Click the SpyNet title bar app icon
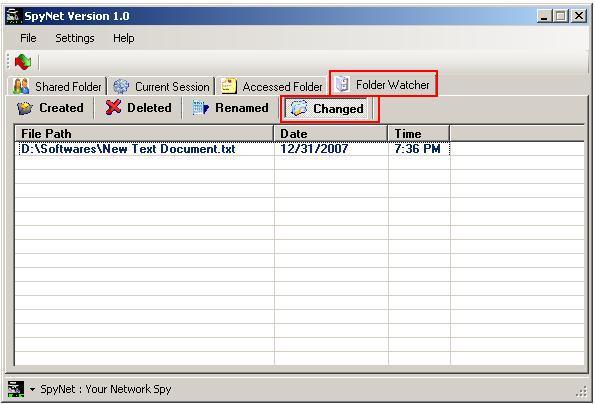Viewport: 595px width, 404px height. pyautogui.click(x=14, y=16)
